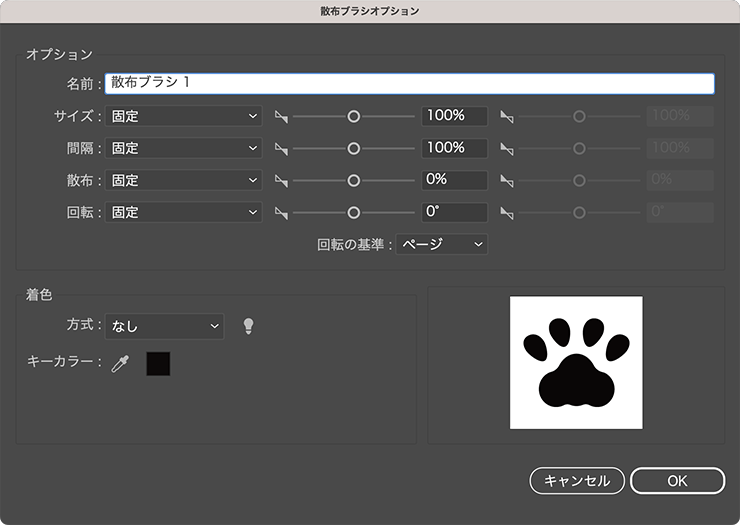
Task: Expand the 回転の基準 ページ dropdown
Action: tap(441, 243)
